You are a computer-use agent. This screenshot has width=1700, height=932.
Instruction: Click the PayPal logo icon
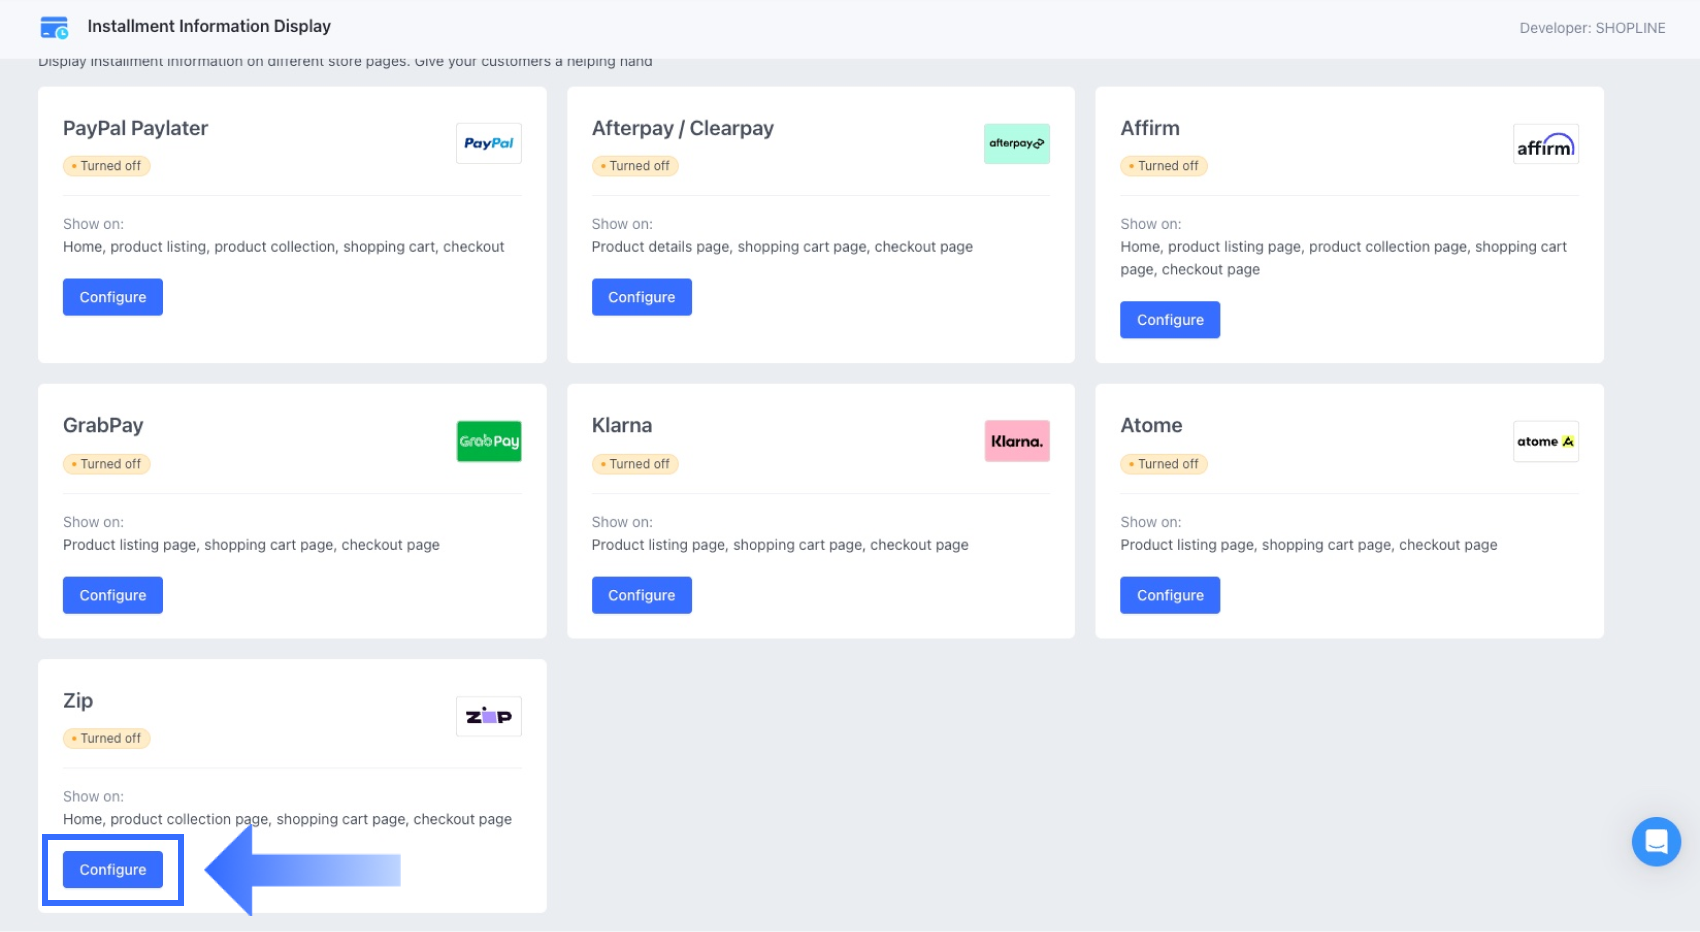point(488,143)
